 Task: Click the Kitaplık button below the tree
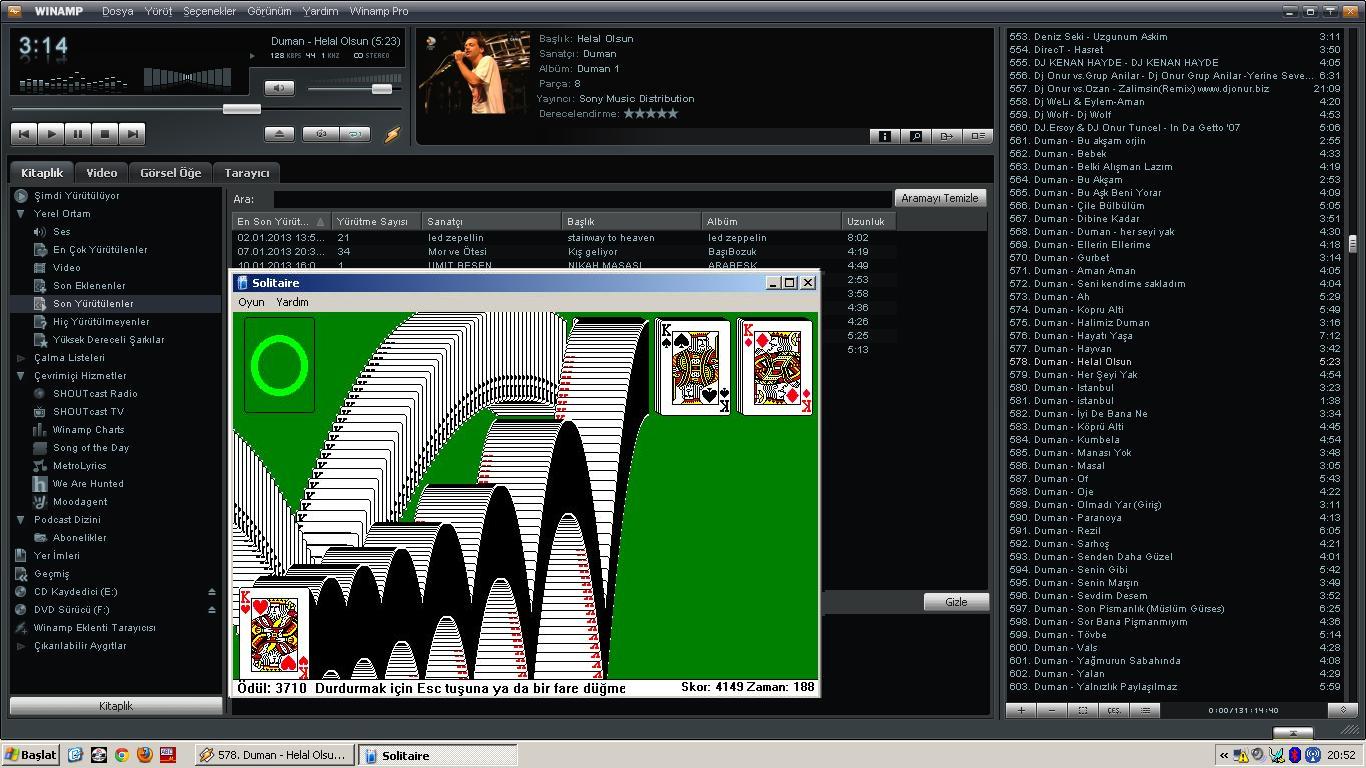tap(116, 706)
